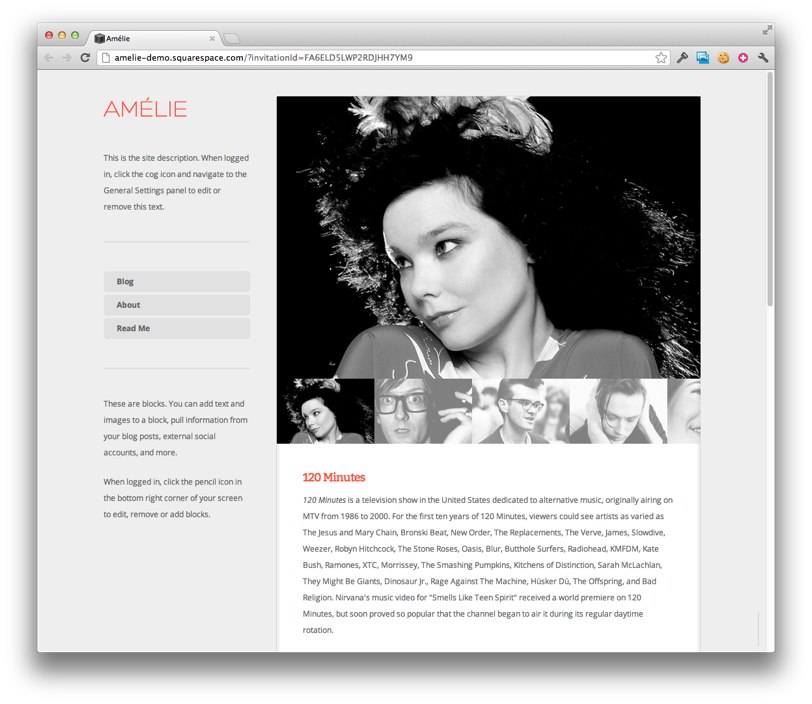This screenshot has height=704, width=812.
Task: Click the large main gallery image
Action: coord(488,237)
